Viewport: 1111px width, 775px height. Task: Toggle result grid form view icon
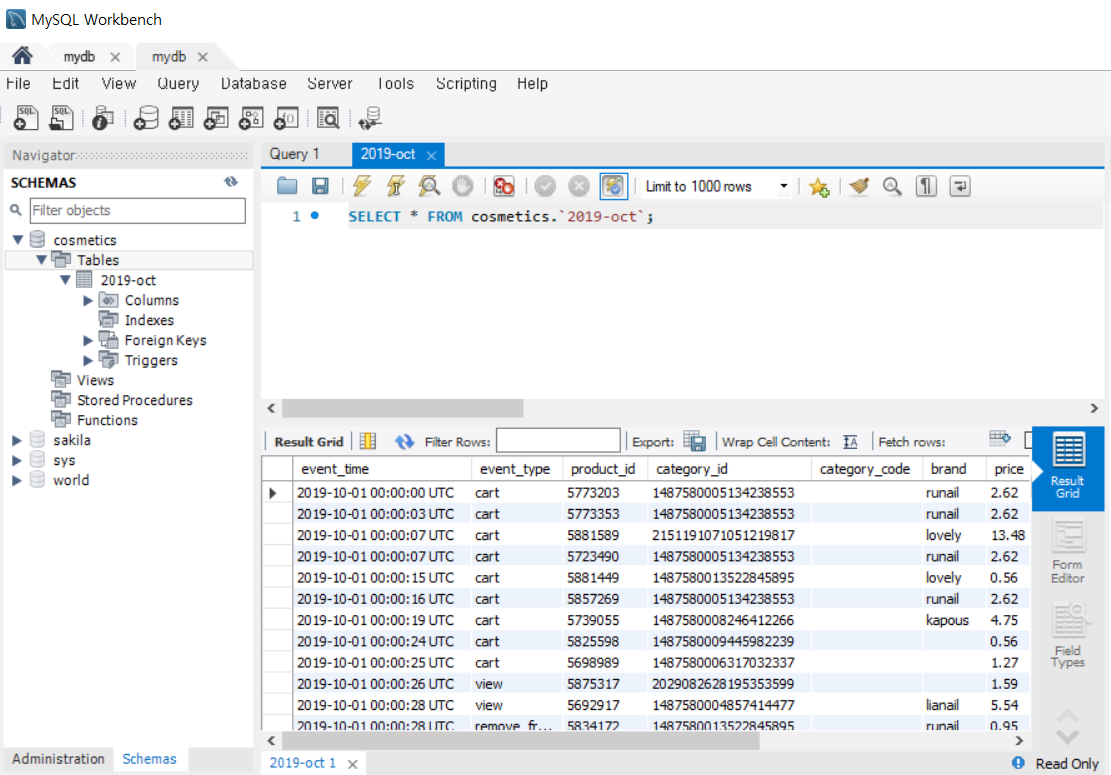[x=368, y=441]
